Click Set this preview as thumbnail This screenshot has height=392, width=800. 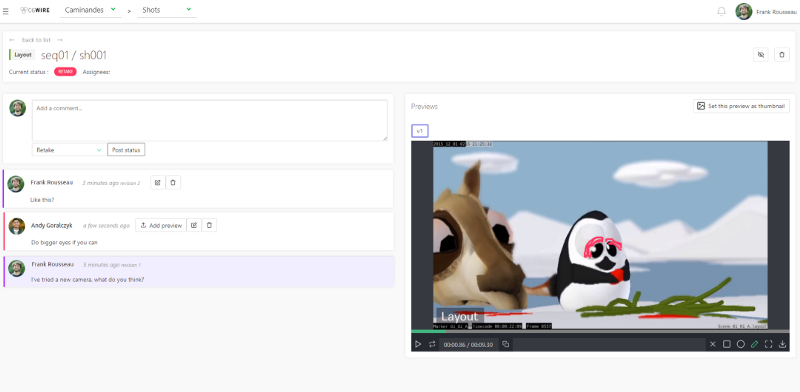pyautogui.click(x=741, y=106)
